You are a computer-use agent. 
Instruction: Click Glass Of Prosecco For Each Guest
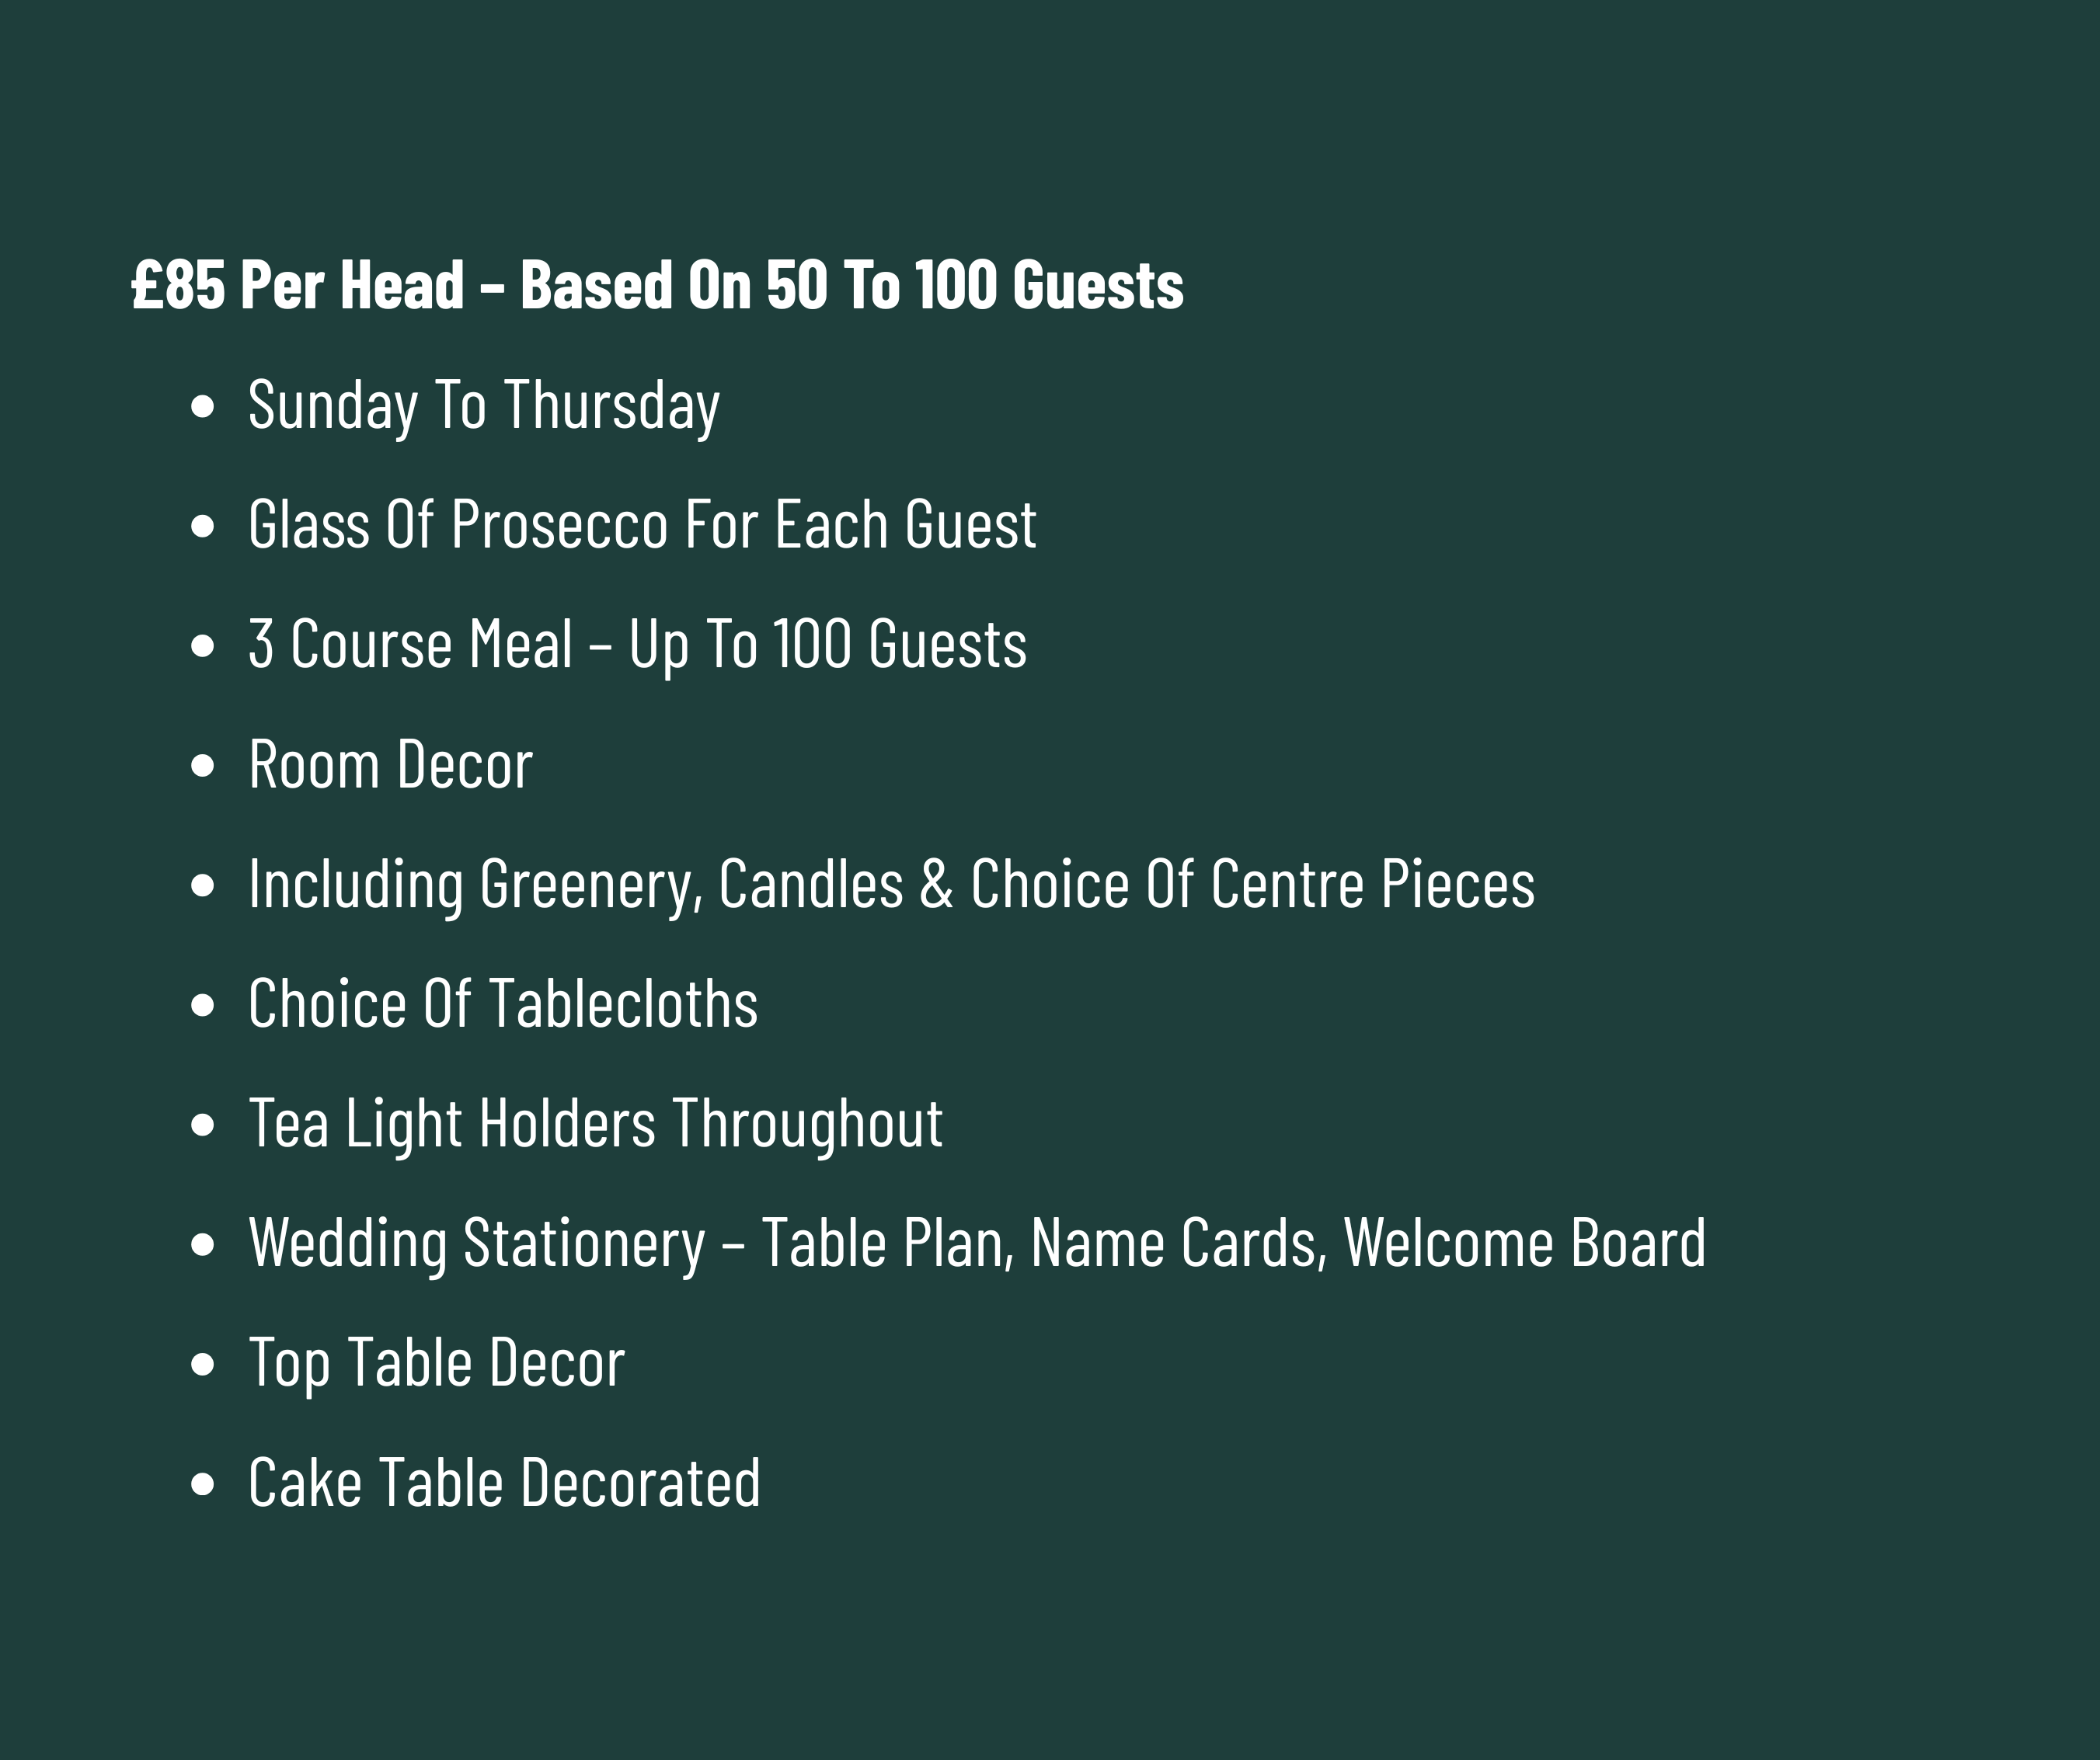point(642,525)
